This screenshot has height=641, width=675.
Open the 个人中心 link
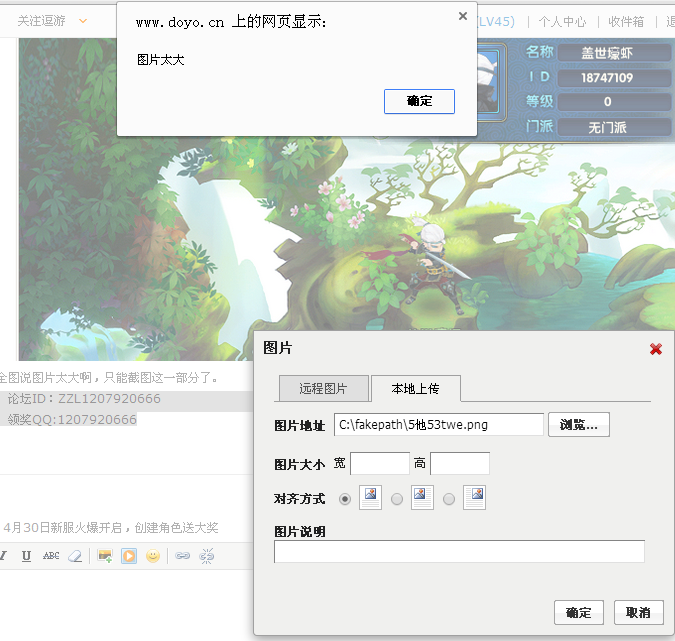coord(562,22)
